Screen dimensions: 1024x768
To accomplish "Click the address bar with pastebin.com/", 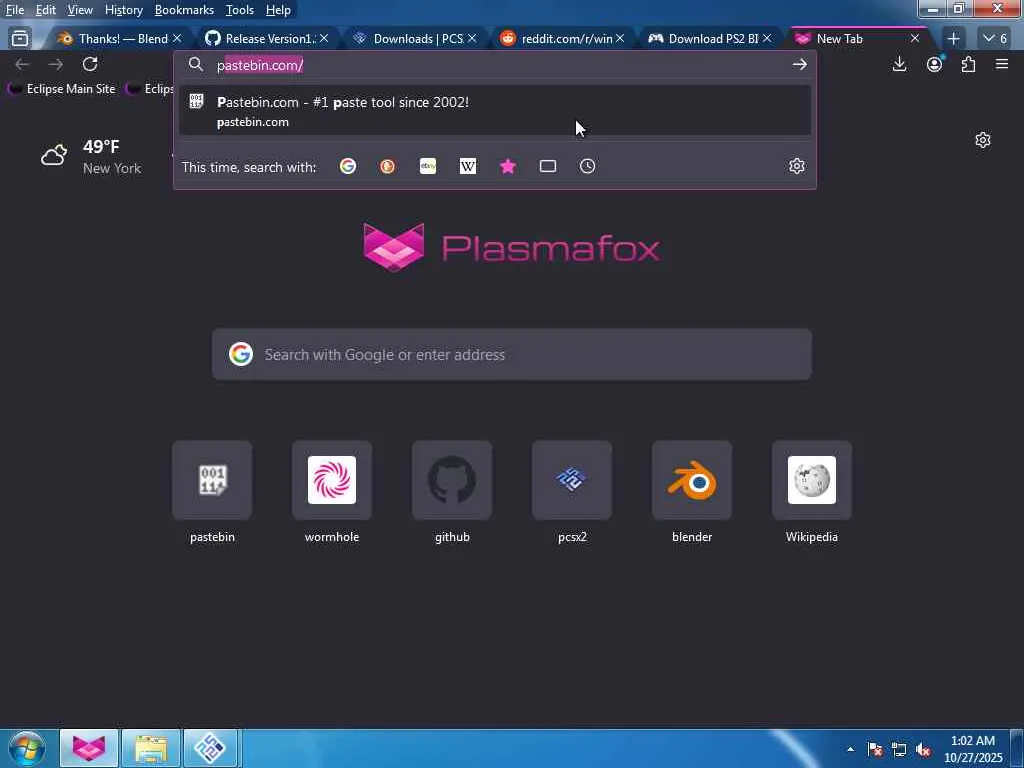I will click(x=494, y=65).
